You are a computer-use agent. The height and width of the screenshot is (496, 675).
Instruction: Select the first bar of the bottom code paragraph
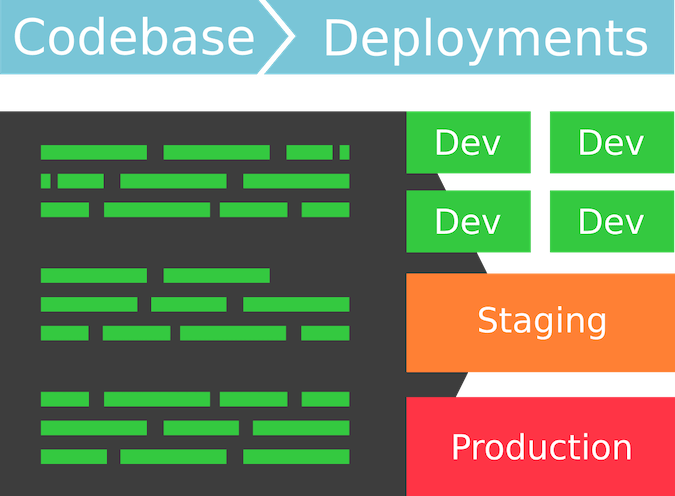tap(64, 399)
